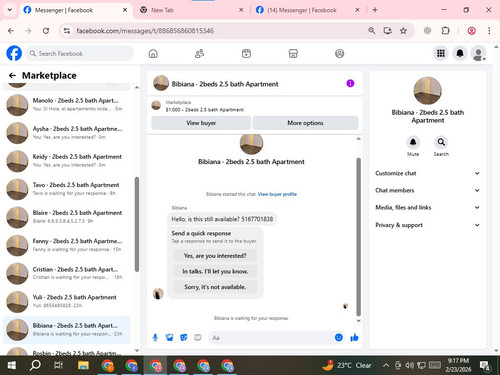The width and height of the screenshot is (500, 375).
Task: Open Task View on taskbar
Action: [58, 365]
